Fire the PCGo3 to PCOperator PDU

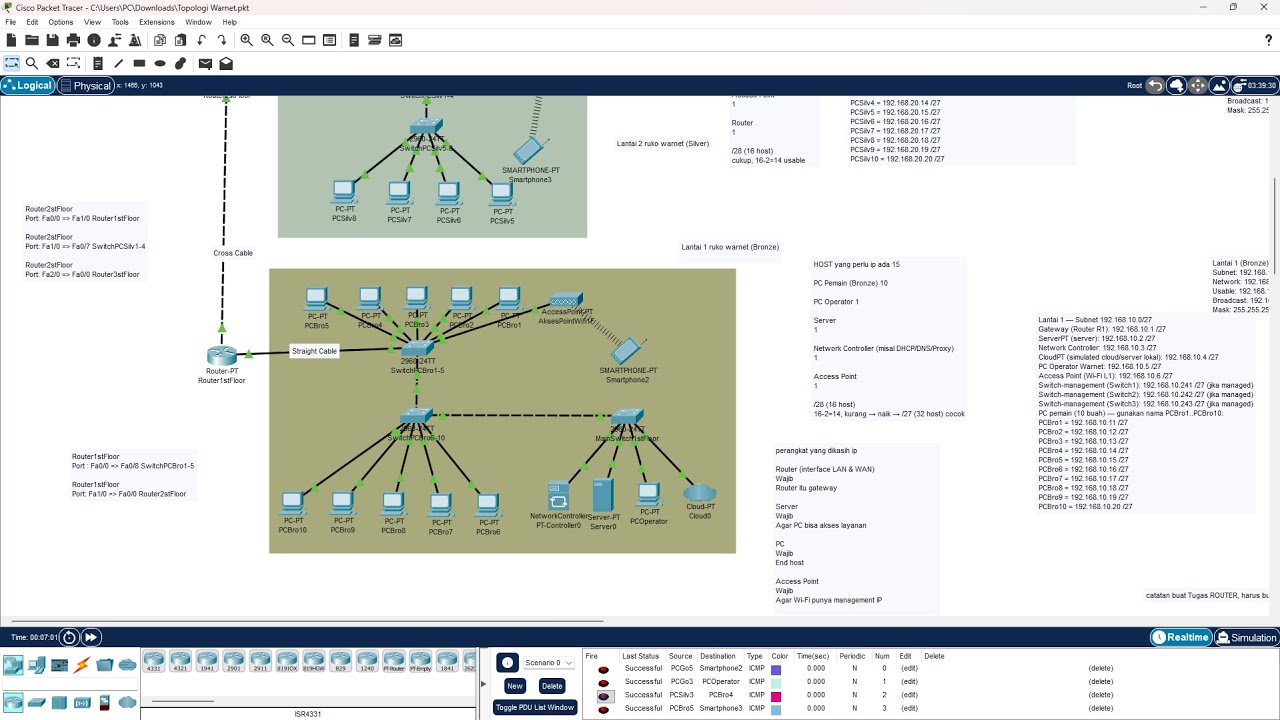pyautogui.click(x=603, y=682)
